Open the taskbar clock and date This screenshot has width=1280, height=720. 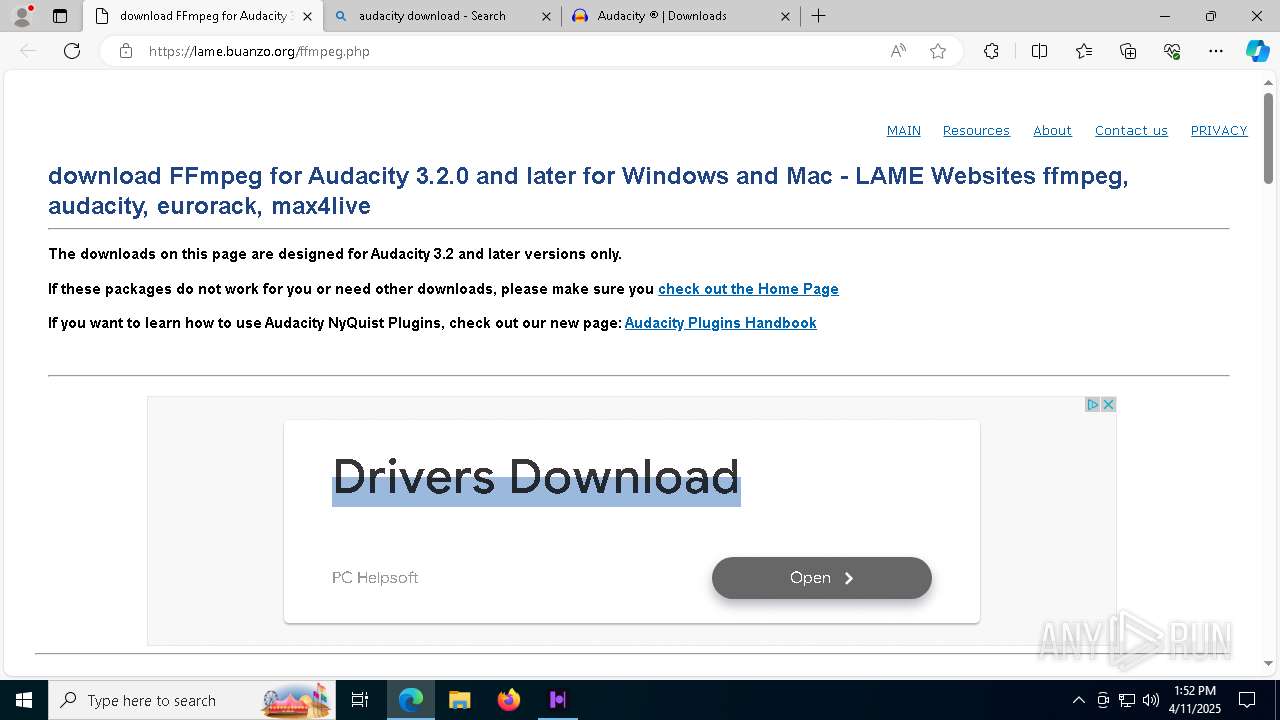(x=1195, y=700)
